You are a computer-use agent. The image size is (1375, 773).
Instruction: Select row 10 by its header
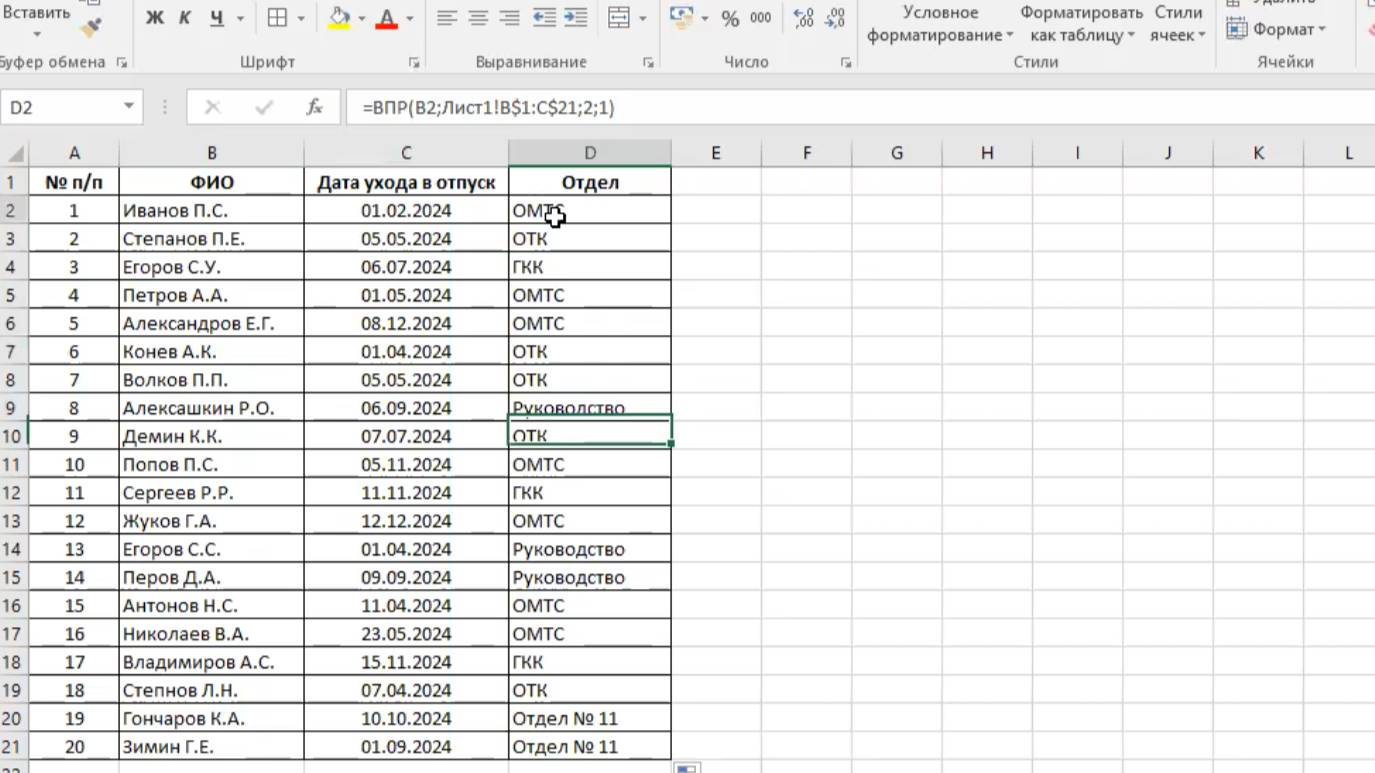(14, 436)
